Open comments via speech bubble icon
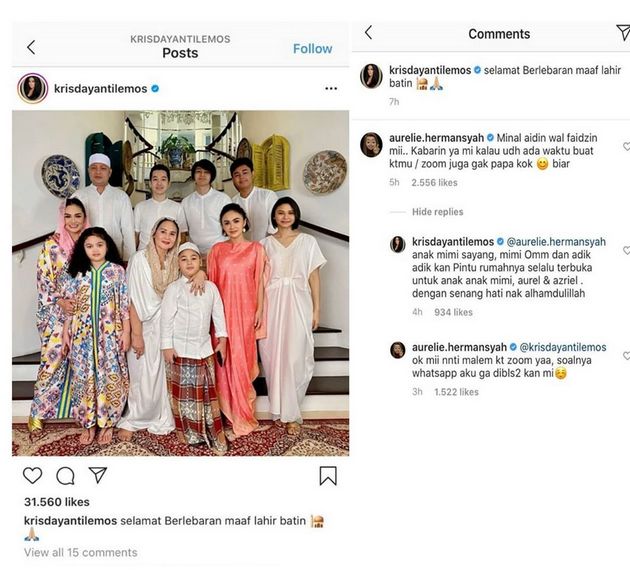The width and height of the screenshot is (630, 570). click(x=65, y=476)
